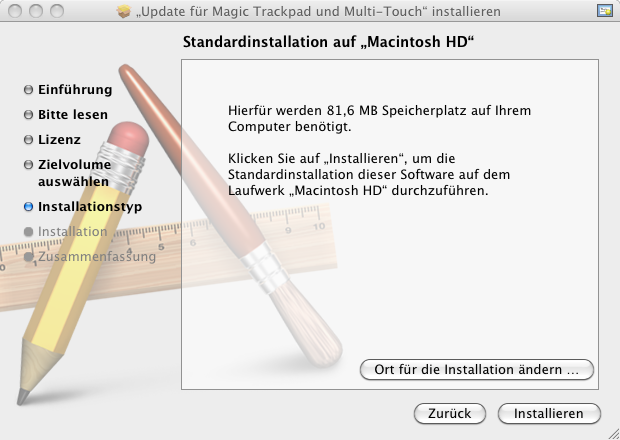The width and height of the screenshot is (620, 440).
Task: Click the bullet beside Zusammenfassung
Action: (29, 257)
